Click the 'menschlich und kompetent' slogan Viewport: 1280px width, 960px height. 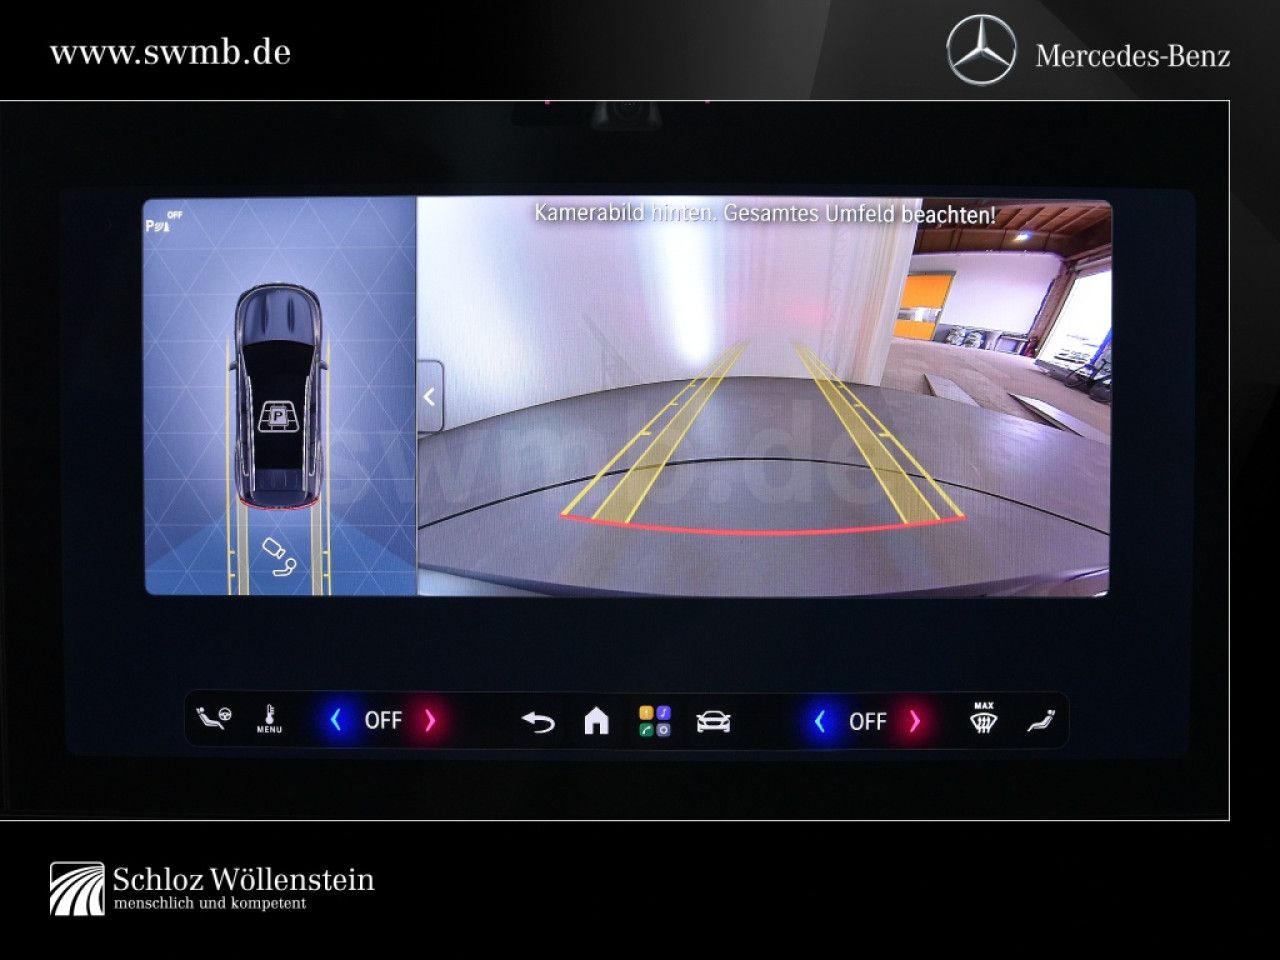(210, 903)
